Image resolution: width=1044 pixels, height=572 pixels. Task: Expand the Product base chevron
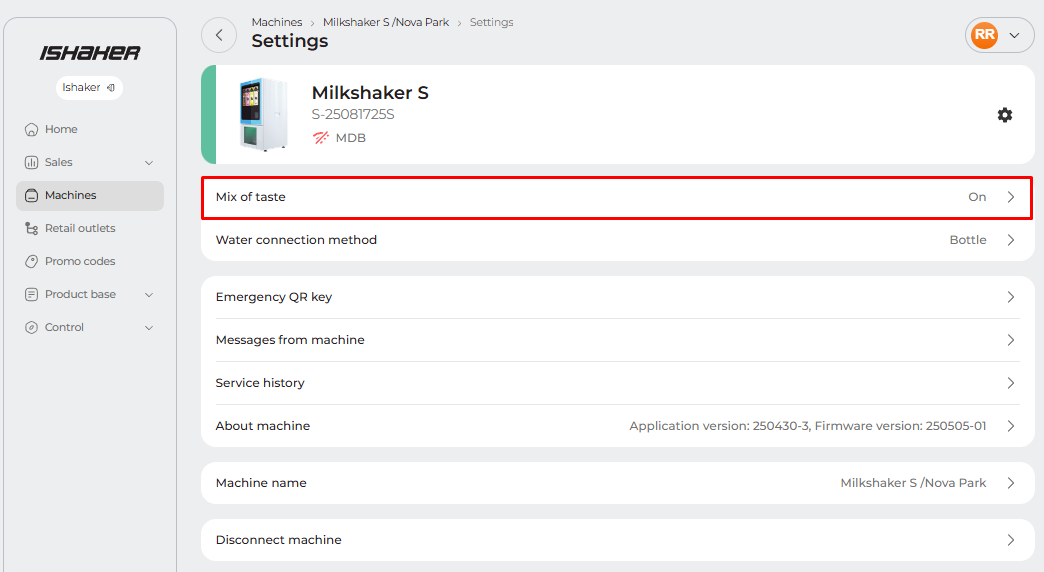(149, 295)
